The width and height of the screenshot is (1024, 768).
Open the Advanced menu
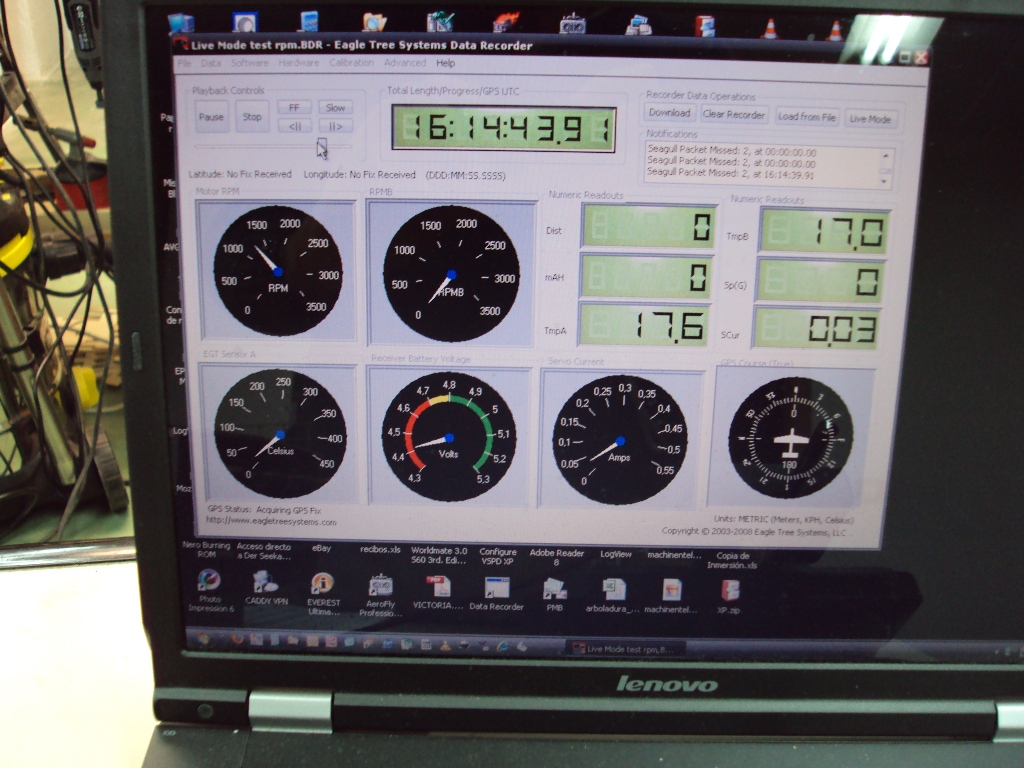[405, 63]
